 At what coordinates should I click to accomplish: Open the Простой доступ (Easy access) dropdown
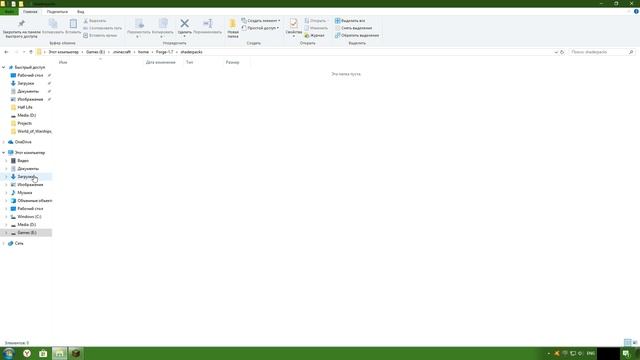click(260, 28)
